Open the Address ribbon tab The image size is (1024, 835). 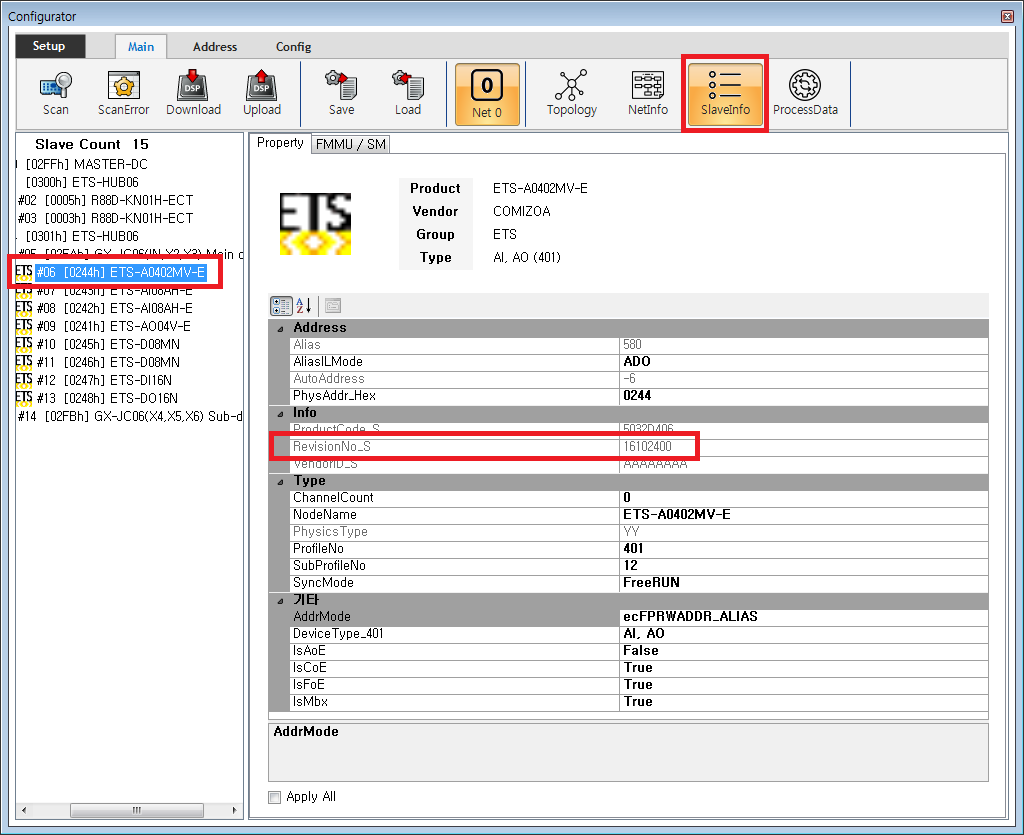(215, 47)
